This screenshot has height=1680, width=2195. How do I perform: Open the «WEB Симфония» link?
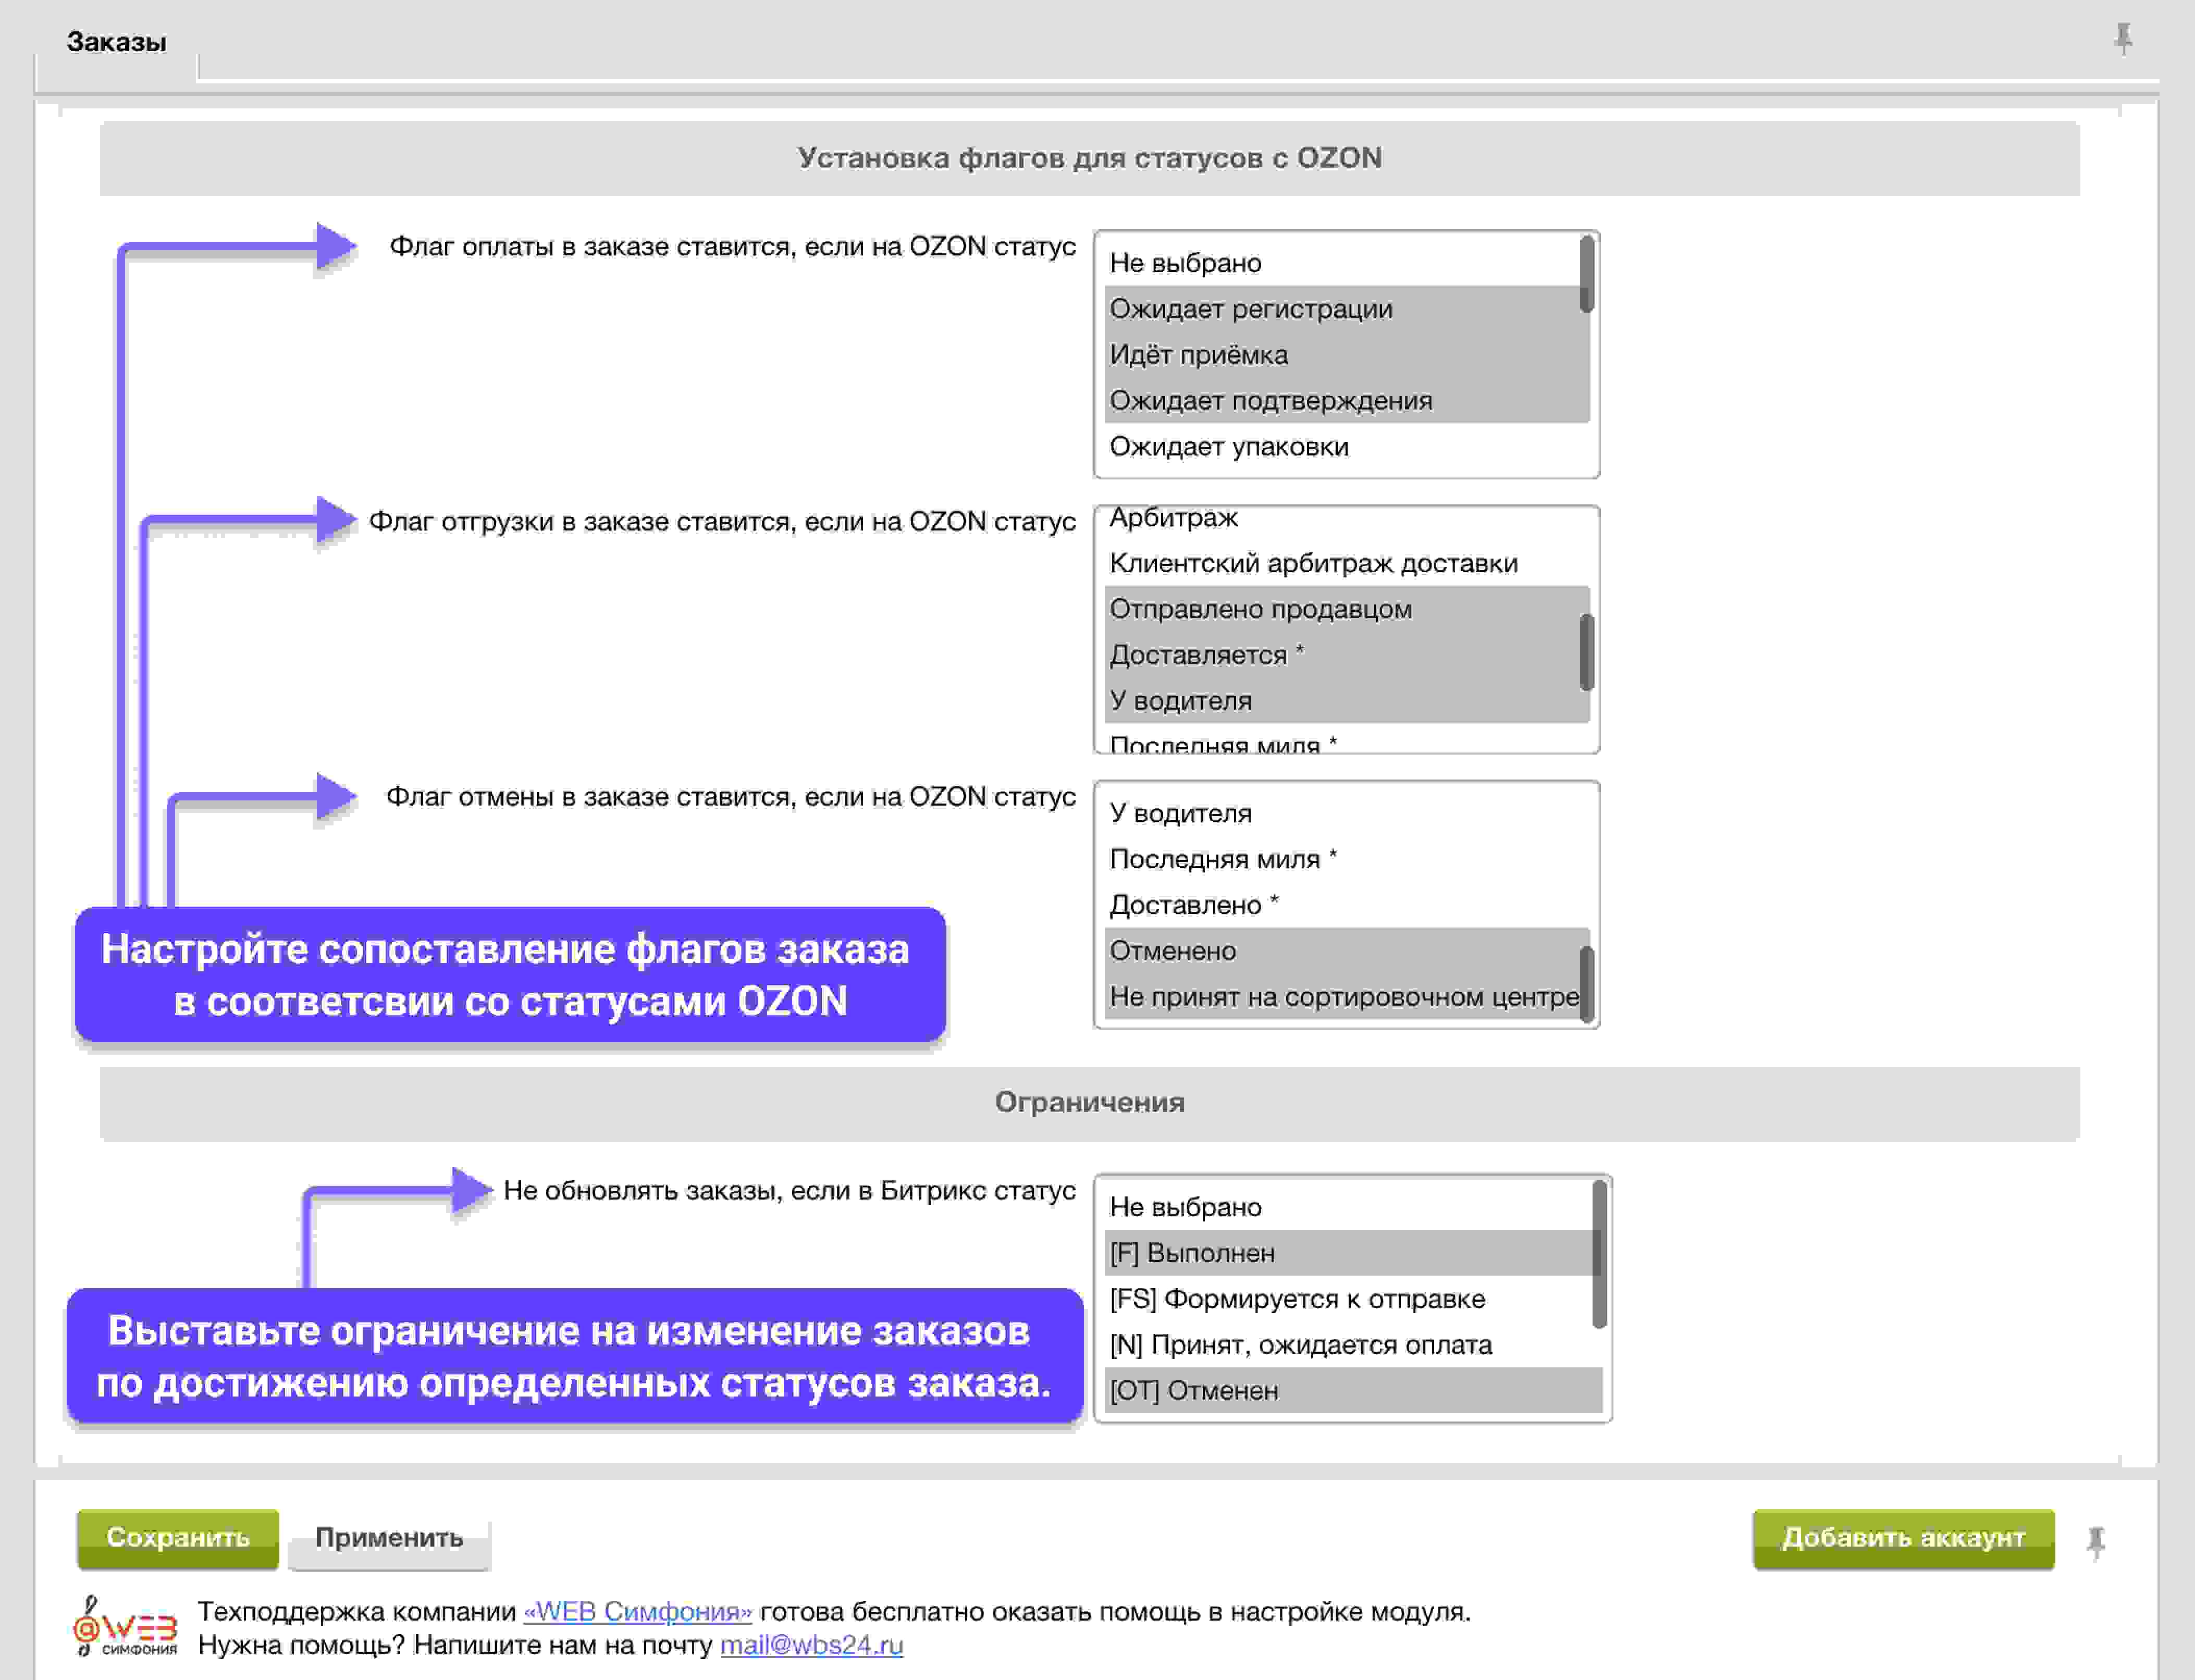[638, 1611]
